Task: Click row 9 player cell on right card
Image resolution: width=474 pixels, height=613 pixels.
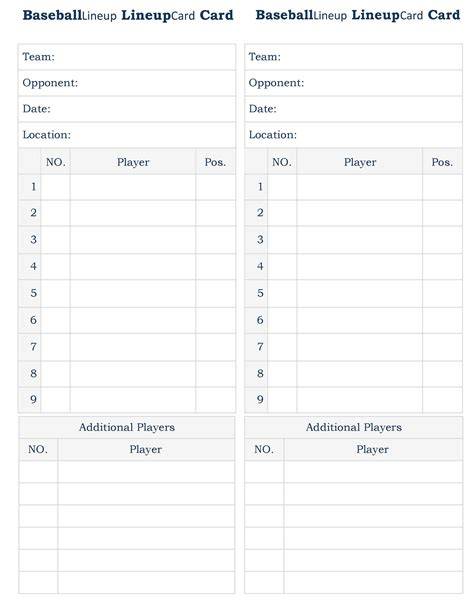Action: tap(359, 400)
